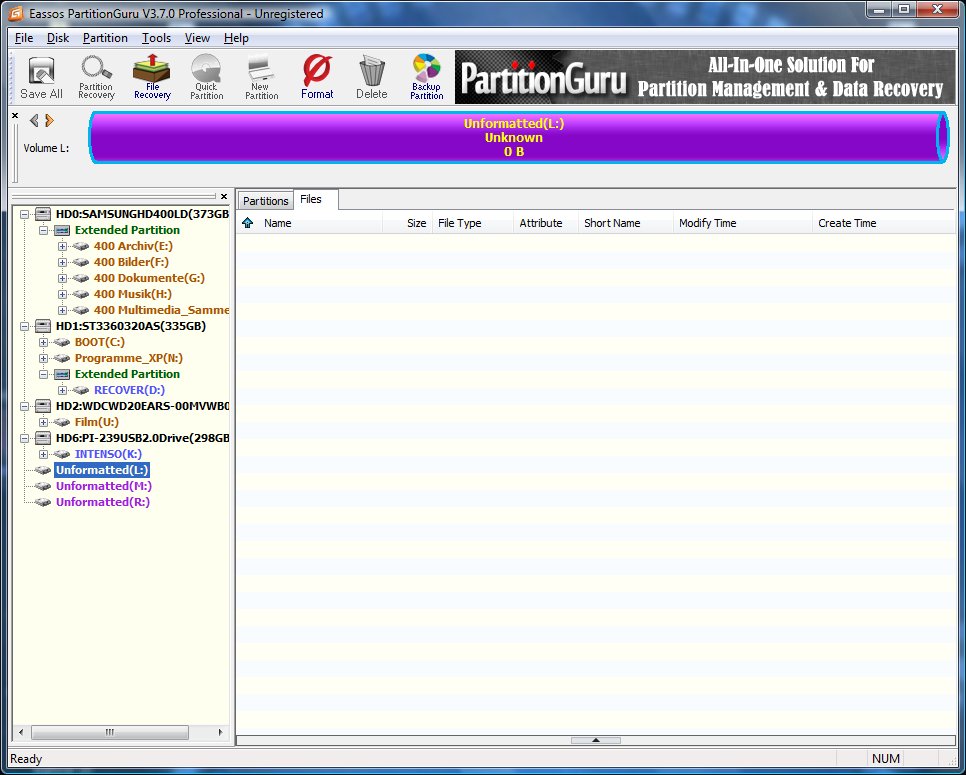The height and width of the screenshot is (775, 966).
Task: Go to previous disk with left arrow
Action: tap(34, 120)
